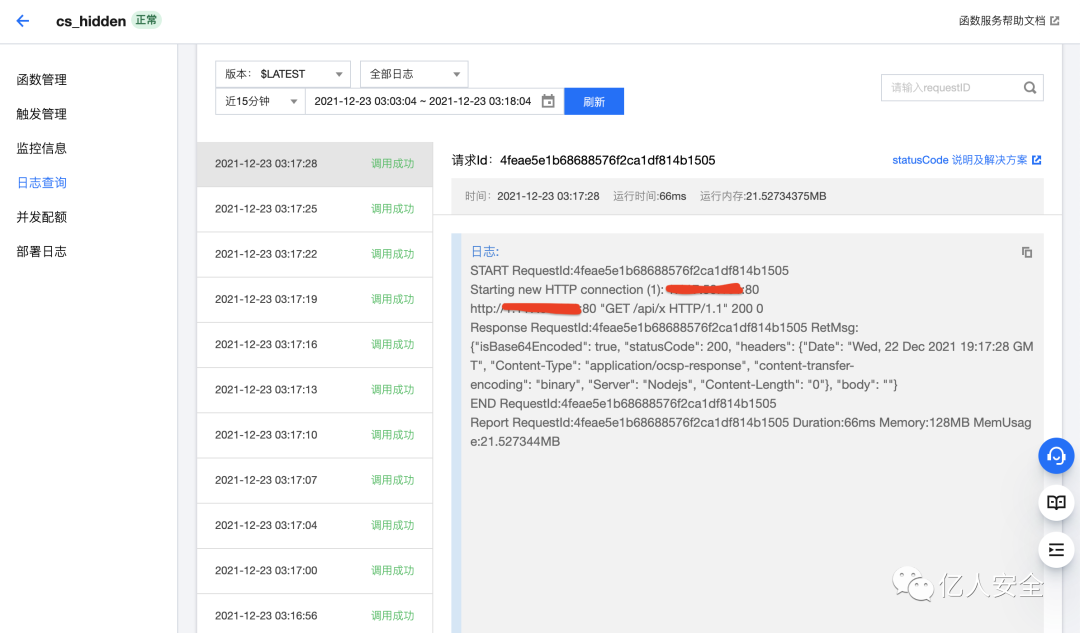
Task: Select log entry 2021-12-23 03:16:56
Action: coord(315,615)
